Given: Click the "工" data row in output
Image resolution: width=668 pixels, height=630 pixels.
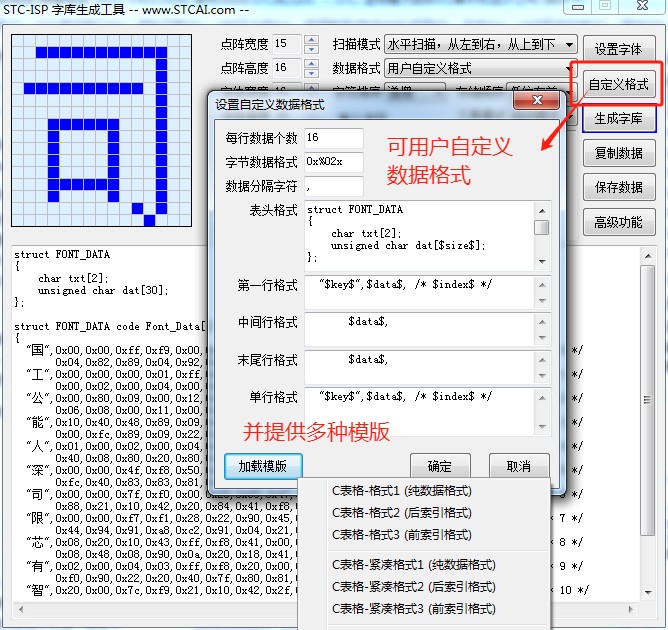Looking at the screenshot, I should [x=113, y=374].
